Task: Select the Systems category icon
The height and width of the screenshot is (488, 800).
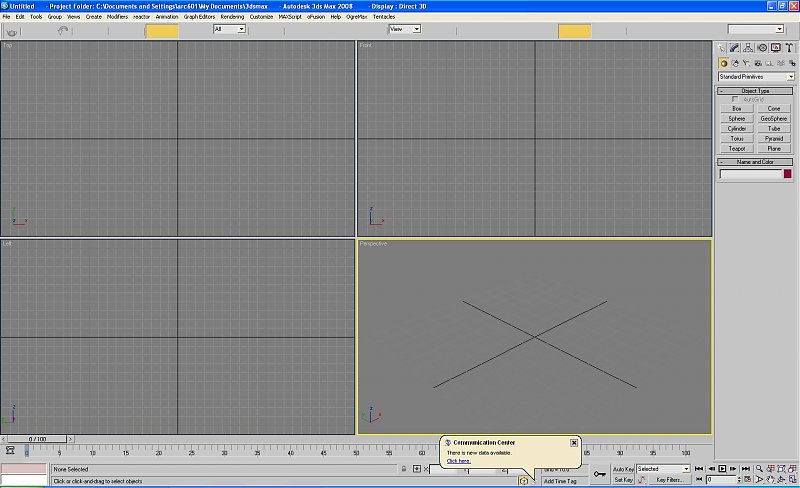Action: point(792,63)
